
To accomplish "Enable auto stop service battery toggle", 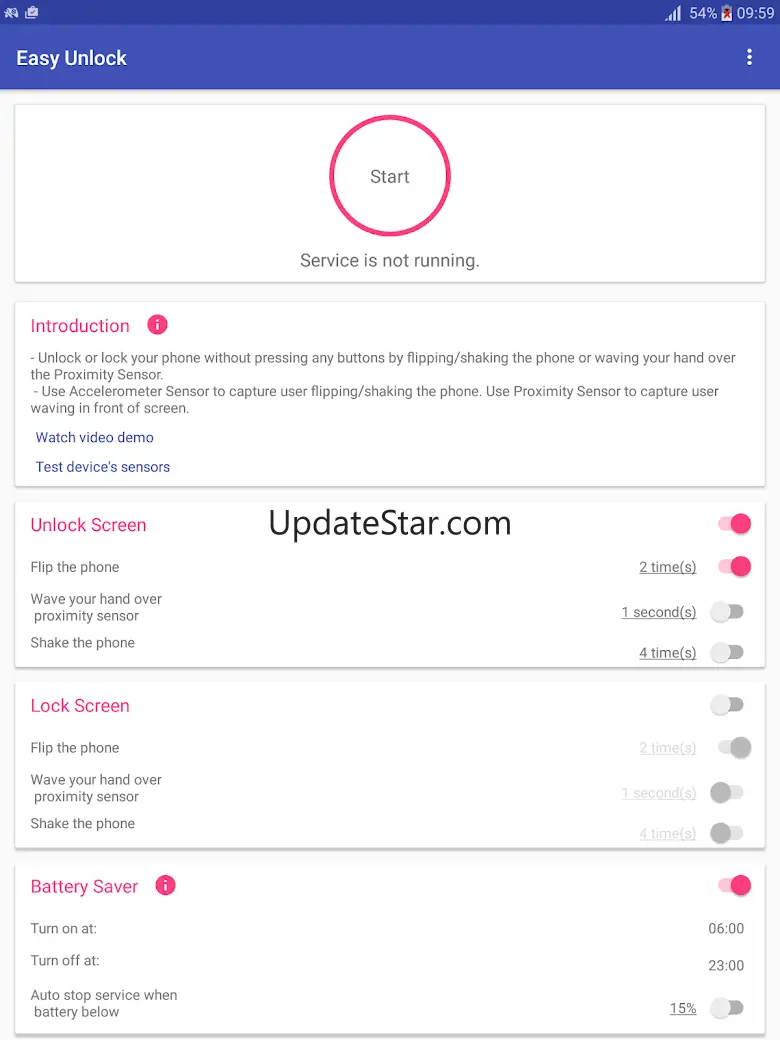I will pyautogui.click(x=727, y=1008).
